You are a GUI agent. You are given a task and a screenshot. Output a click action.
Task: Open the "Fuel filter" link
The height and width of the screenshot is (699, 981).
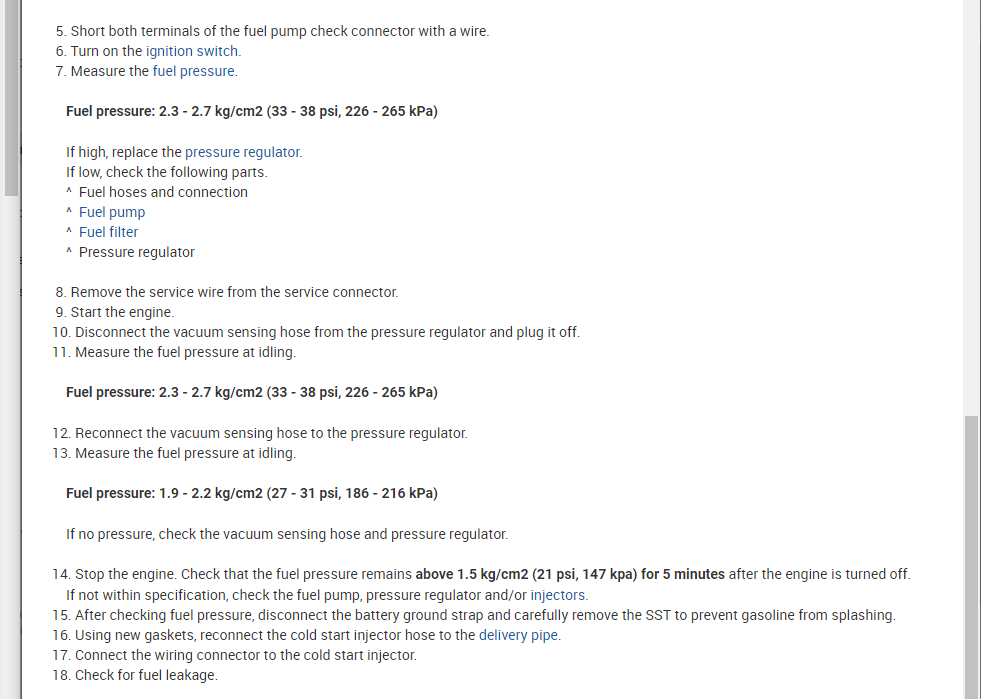108,232
